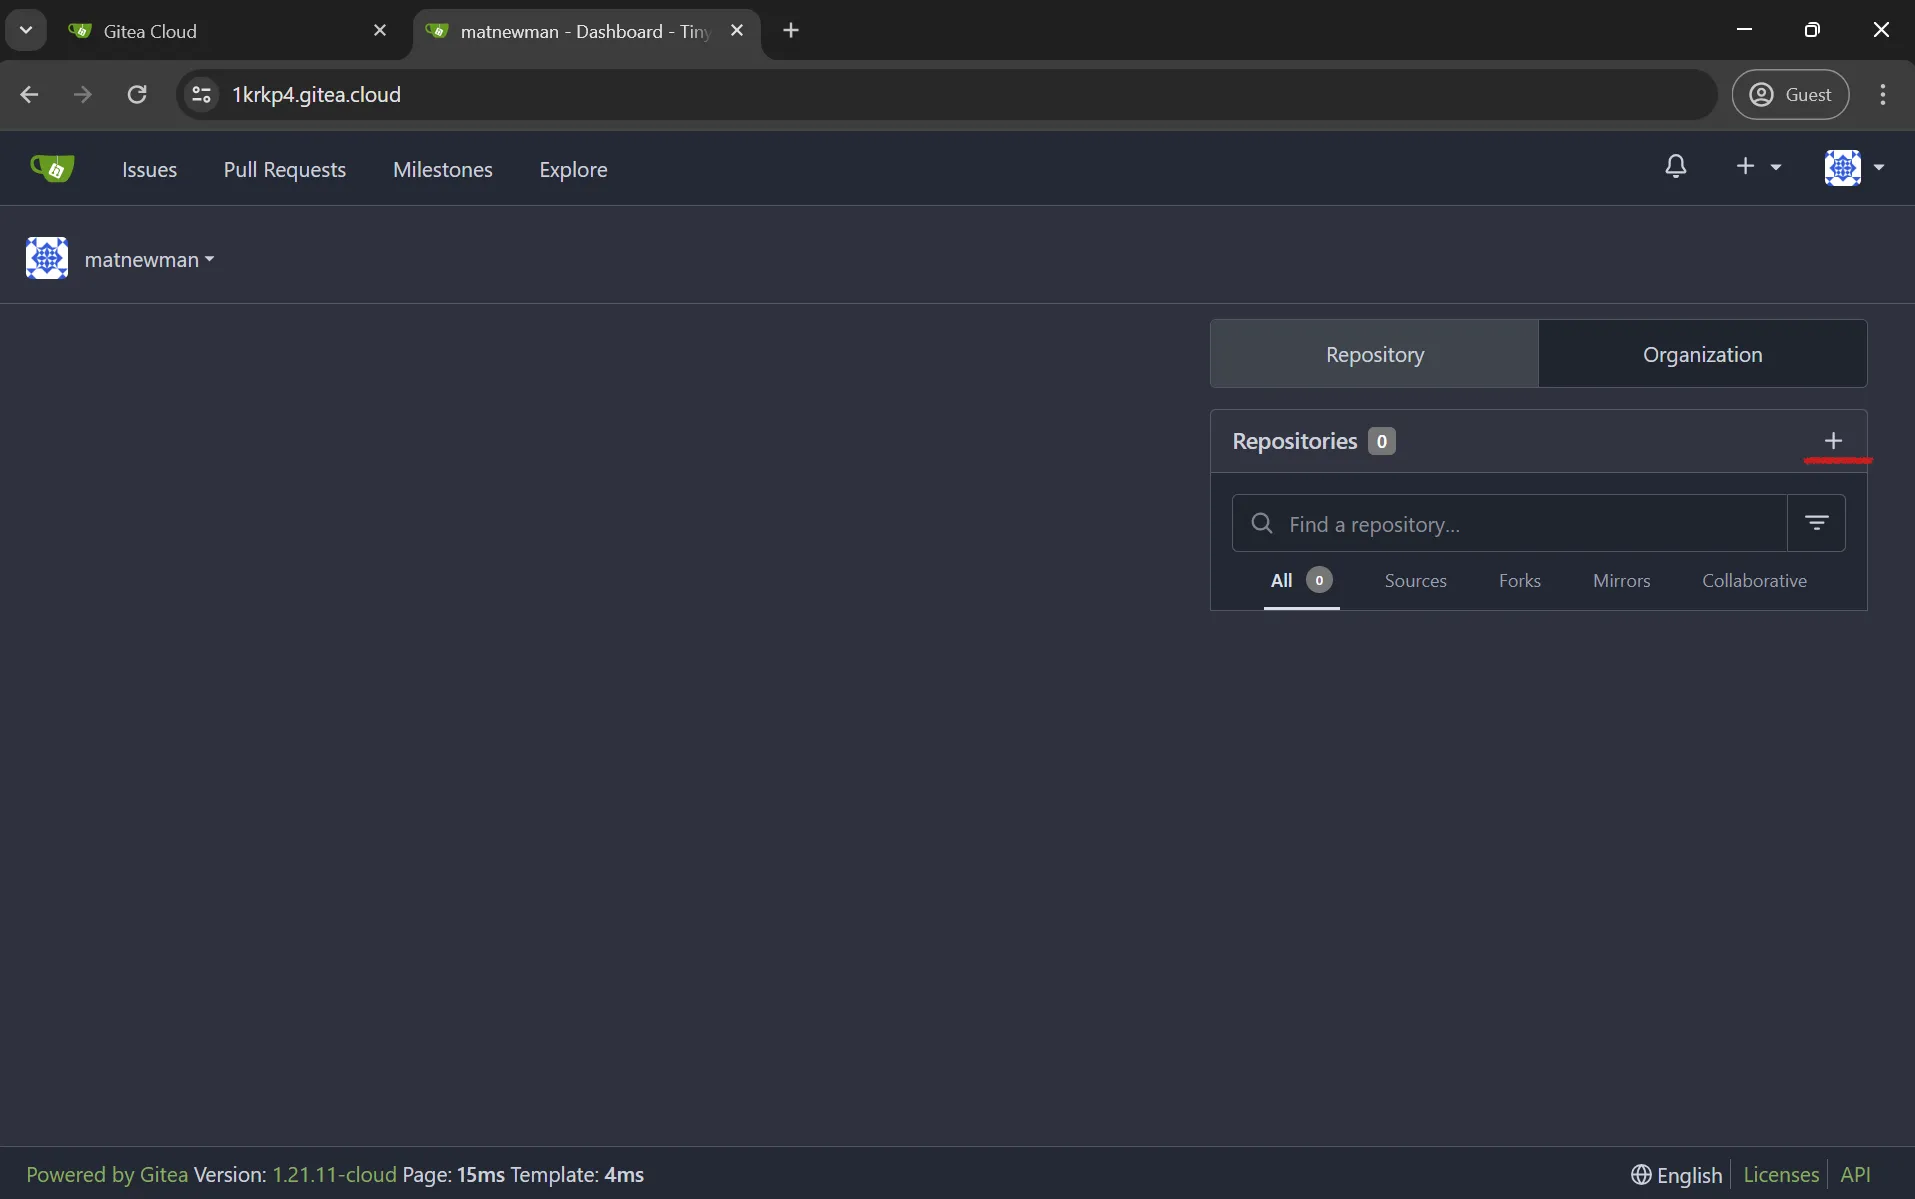Select the Sources filter tab
Viewport: 1915px width, 1199px height.
click(1415, 580)
